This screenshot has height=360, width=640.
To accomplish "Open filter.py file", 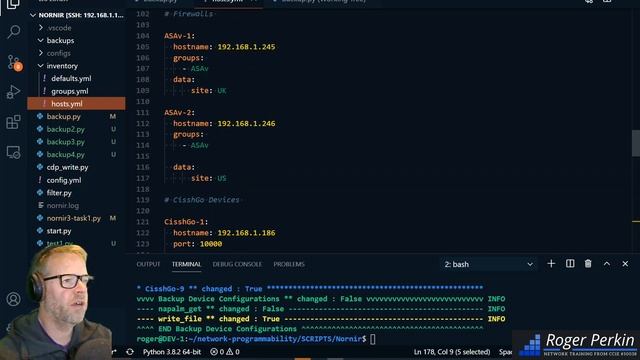I will [x=76, y=193].
